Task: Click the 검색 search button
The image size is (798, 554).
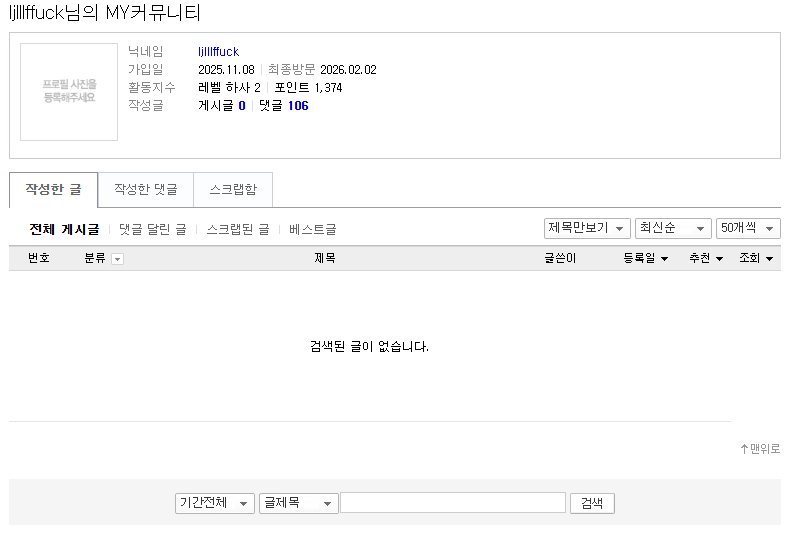Action: (x=592, y=504)
